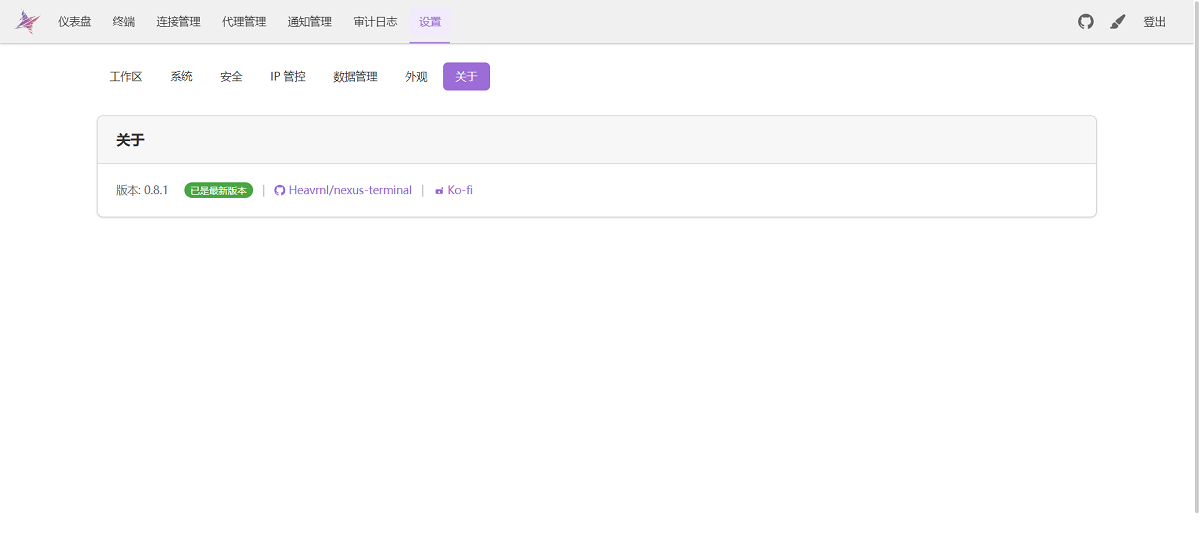
Task: Select the IP 管控 tab
Action: click(288, 77)
